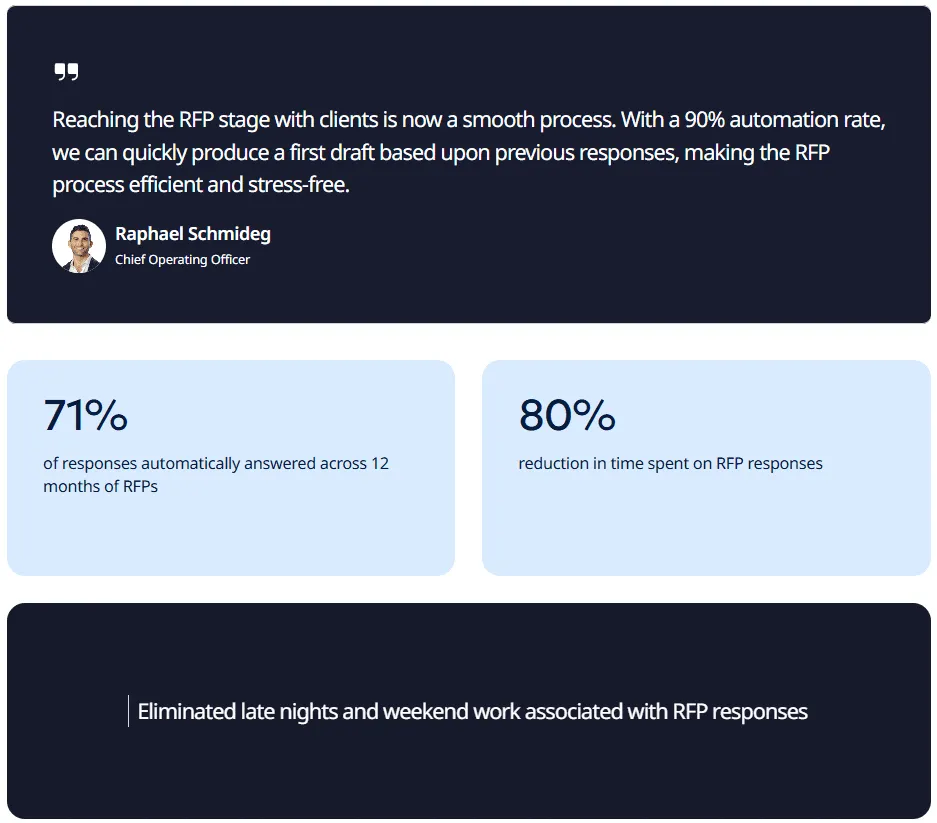Click the dark testimonial card background

coord(469,164)
